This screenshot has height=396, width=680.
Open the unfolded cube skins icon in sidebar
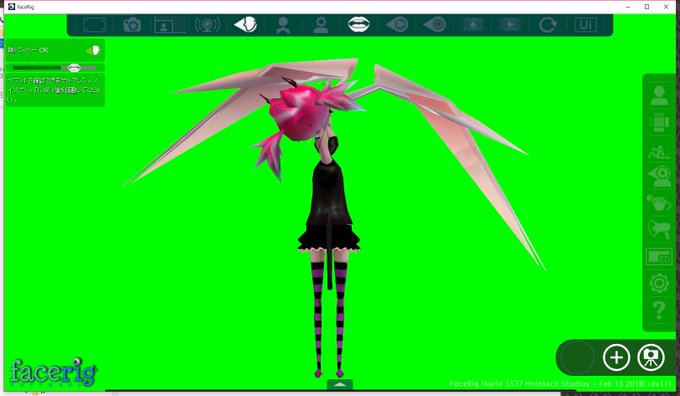659,122
